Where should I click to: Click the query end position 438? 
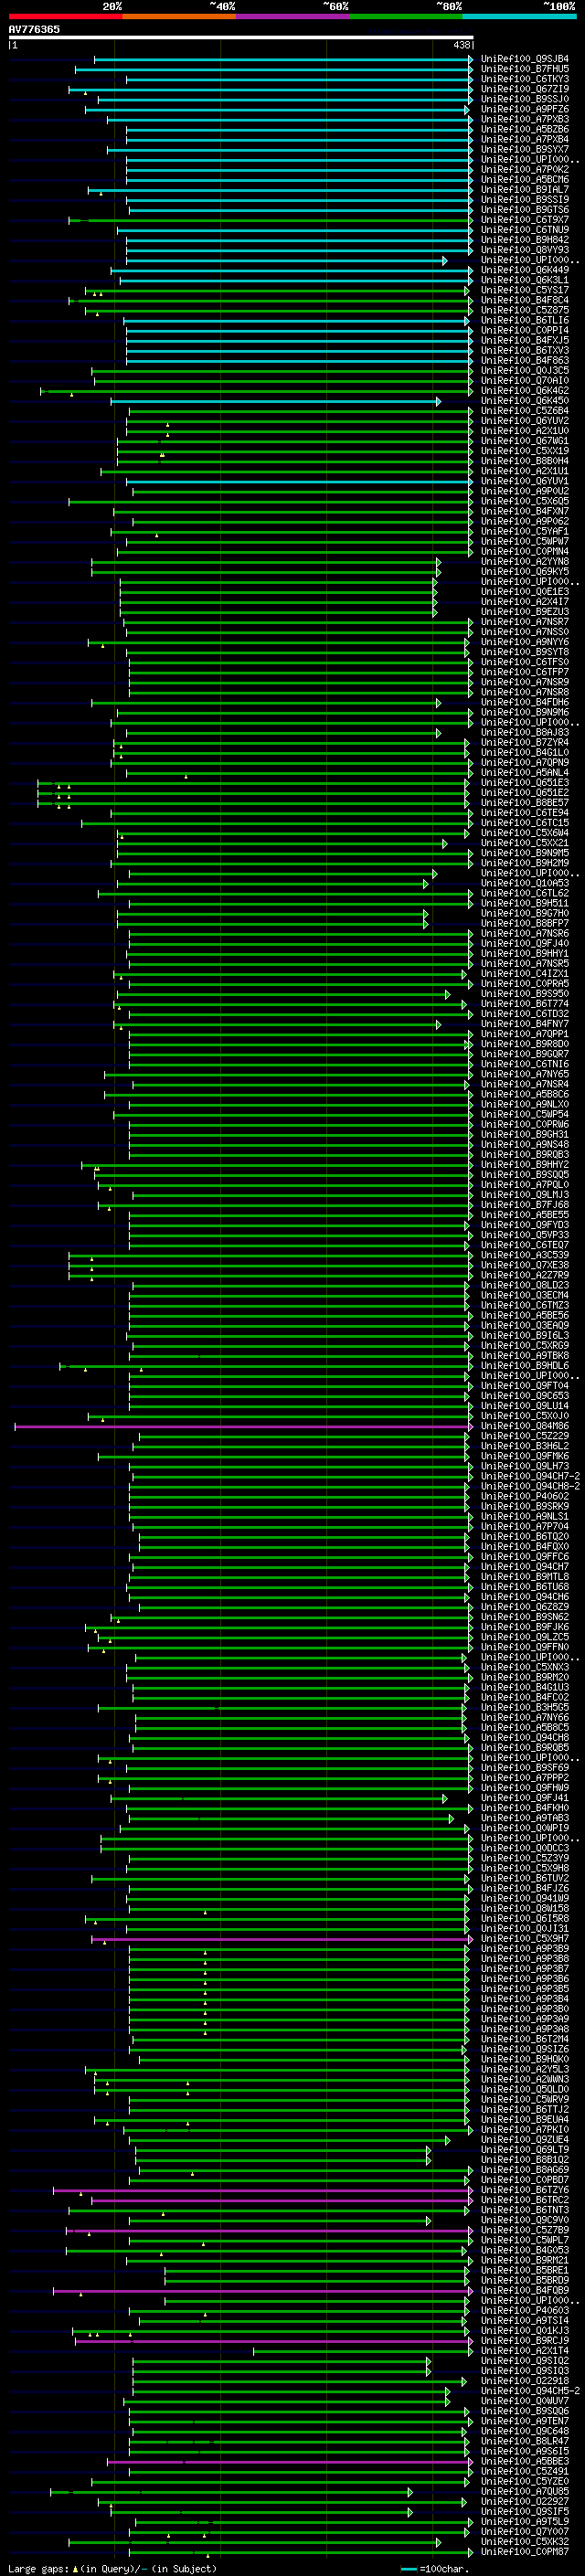click(462, 45)
